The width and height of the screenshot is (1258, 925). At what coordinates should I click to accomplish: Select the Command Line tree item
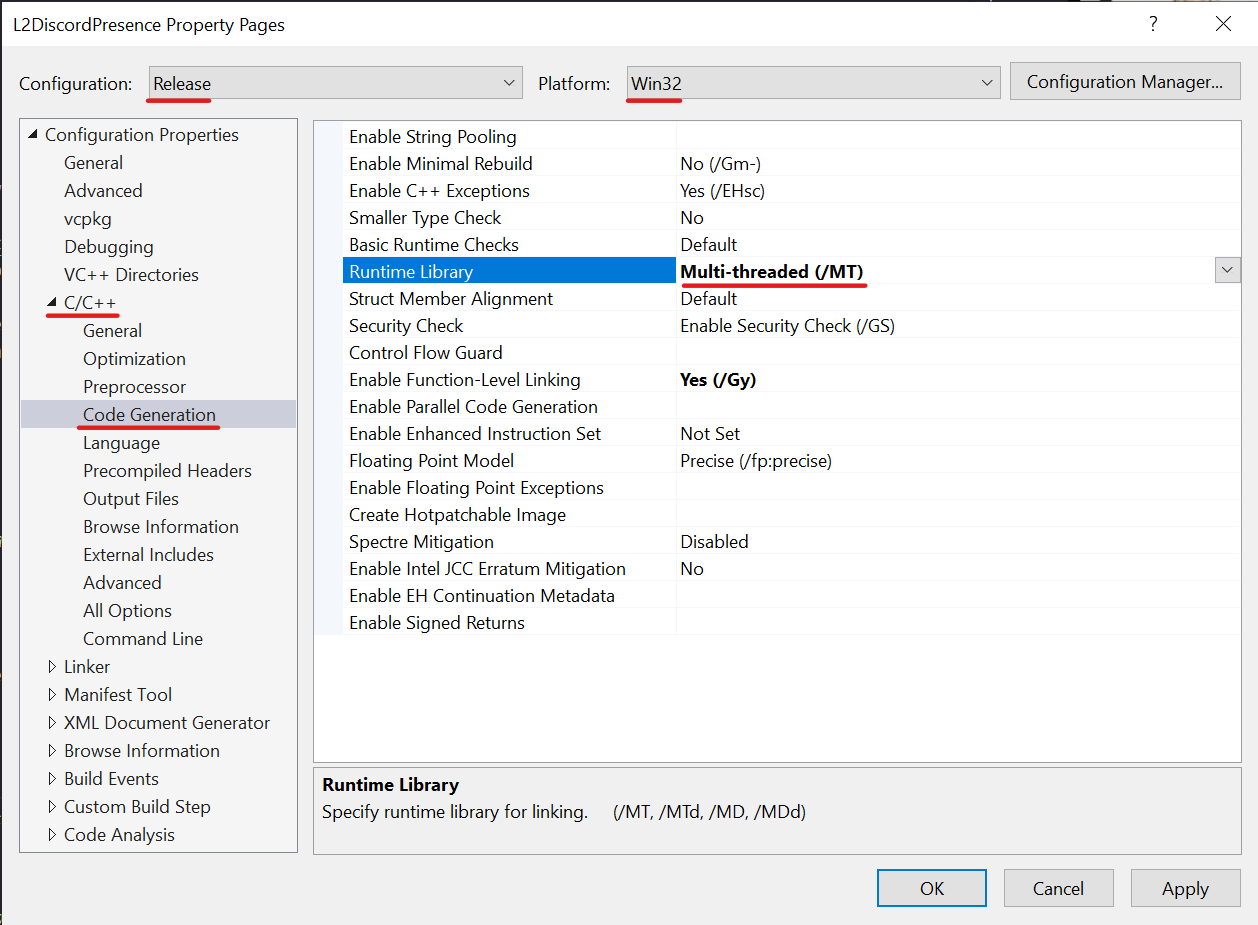coord(143,639)
